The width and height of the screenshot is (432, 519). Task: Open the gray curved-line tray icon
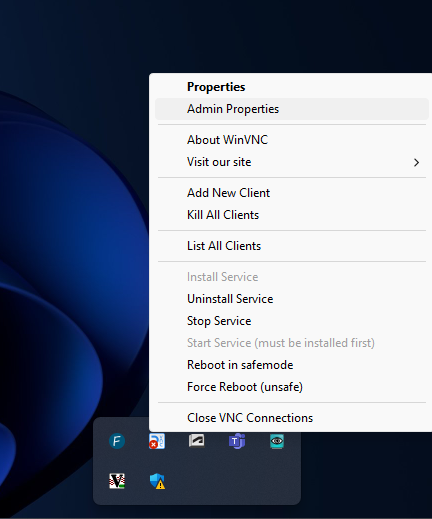197,441
